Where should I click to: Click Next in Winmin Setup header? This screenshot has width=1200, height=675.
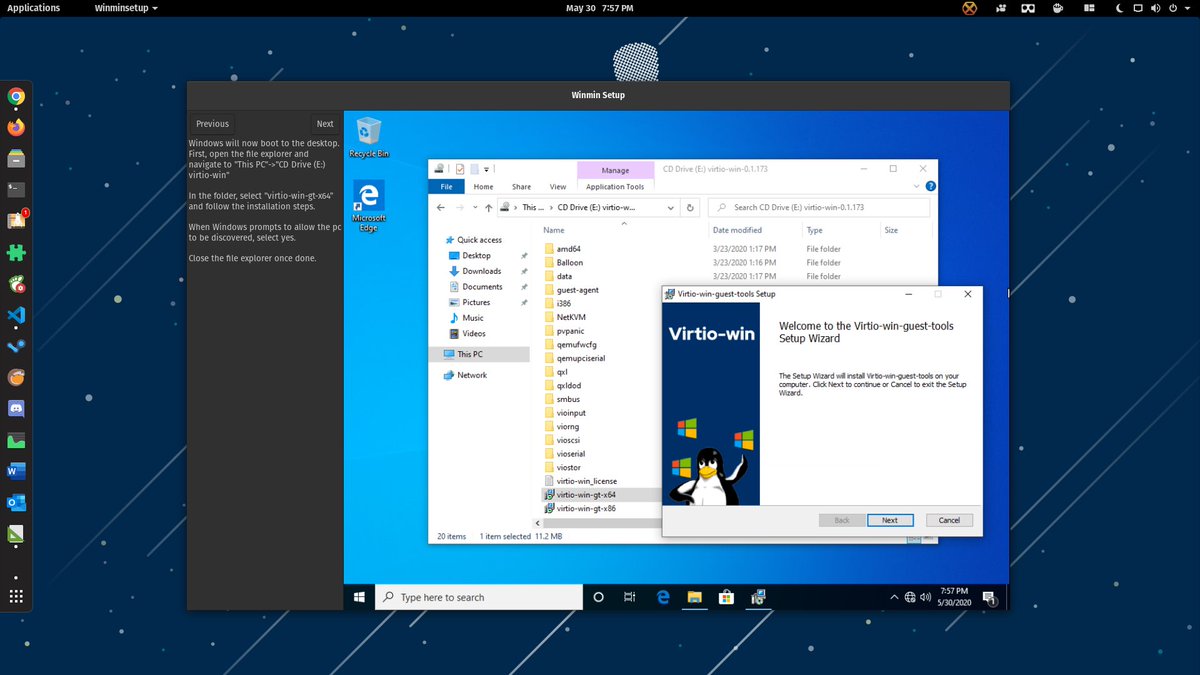[325, 124]
